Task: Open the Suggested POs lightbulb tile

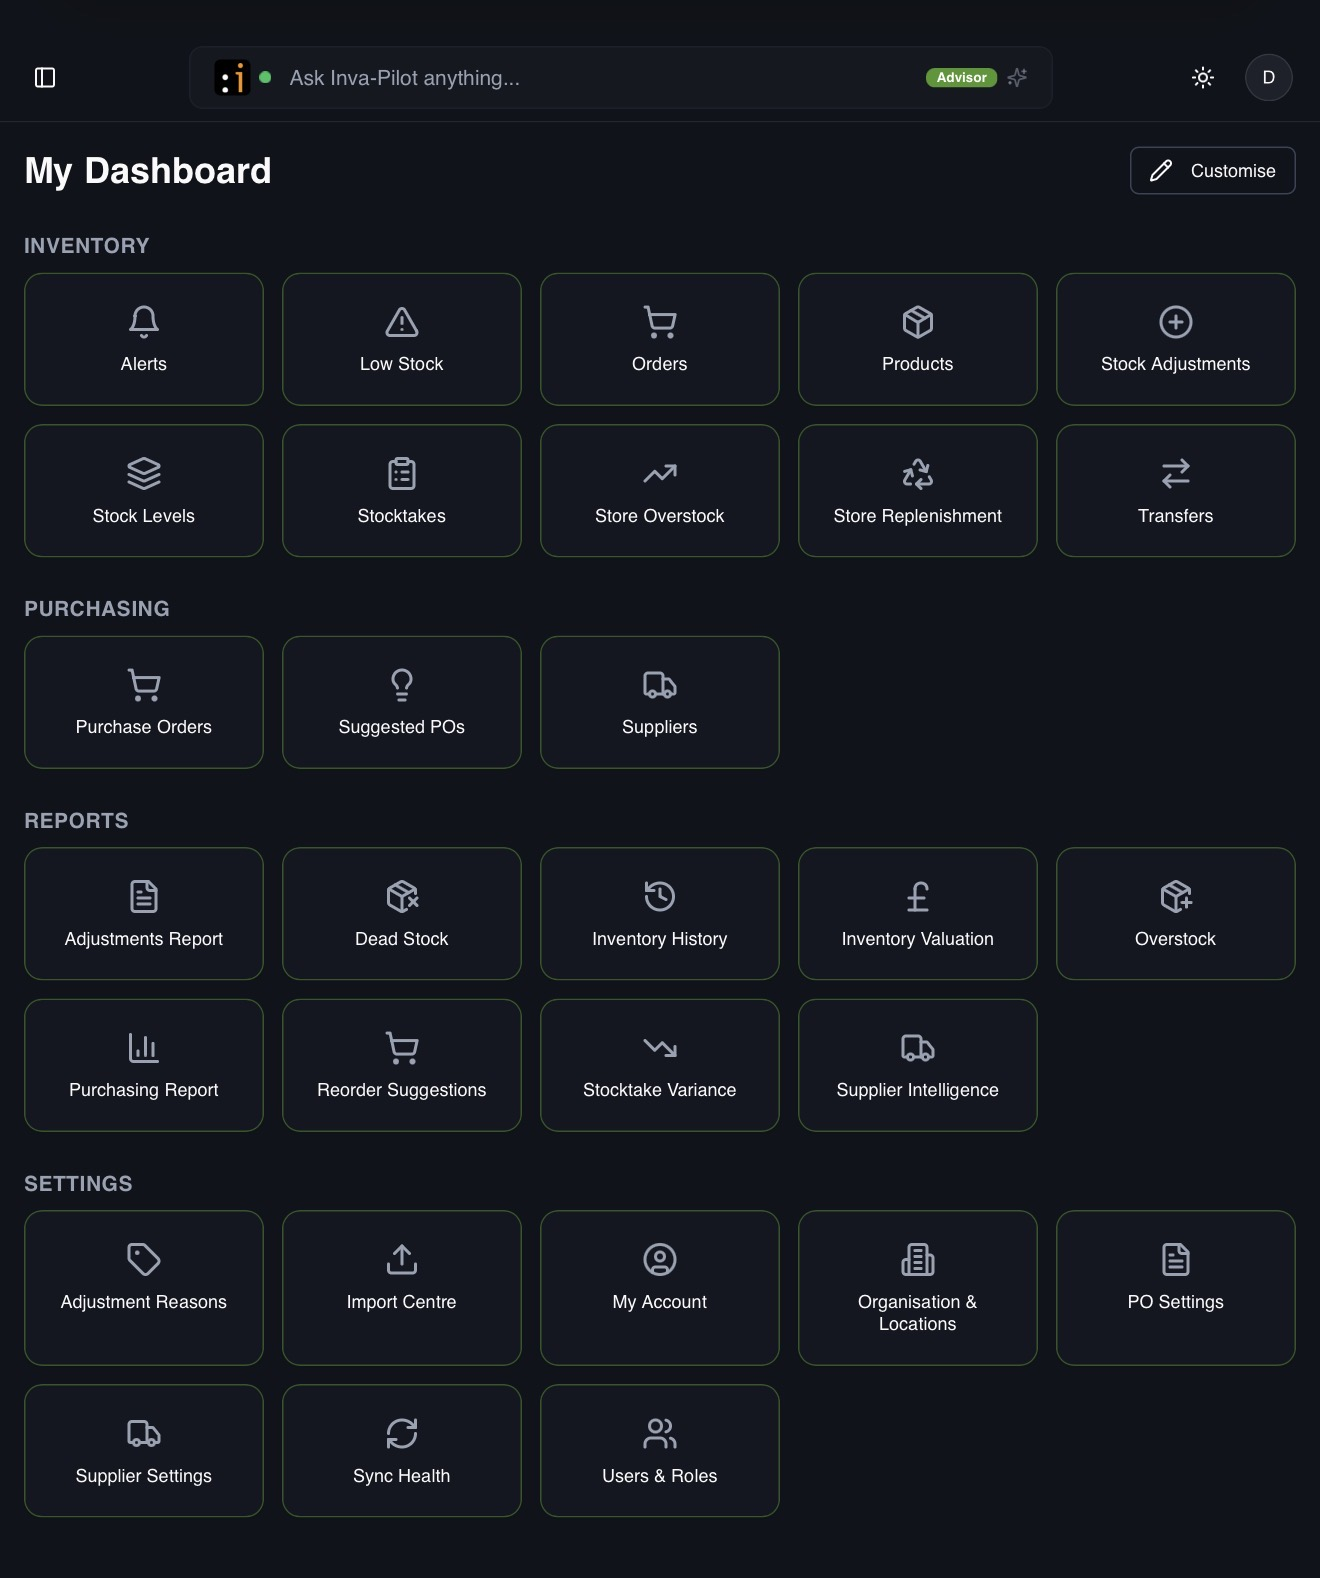Action: [402, 702]
